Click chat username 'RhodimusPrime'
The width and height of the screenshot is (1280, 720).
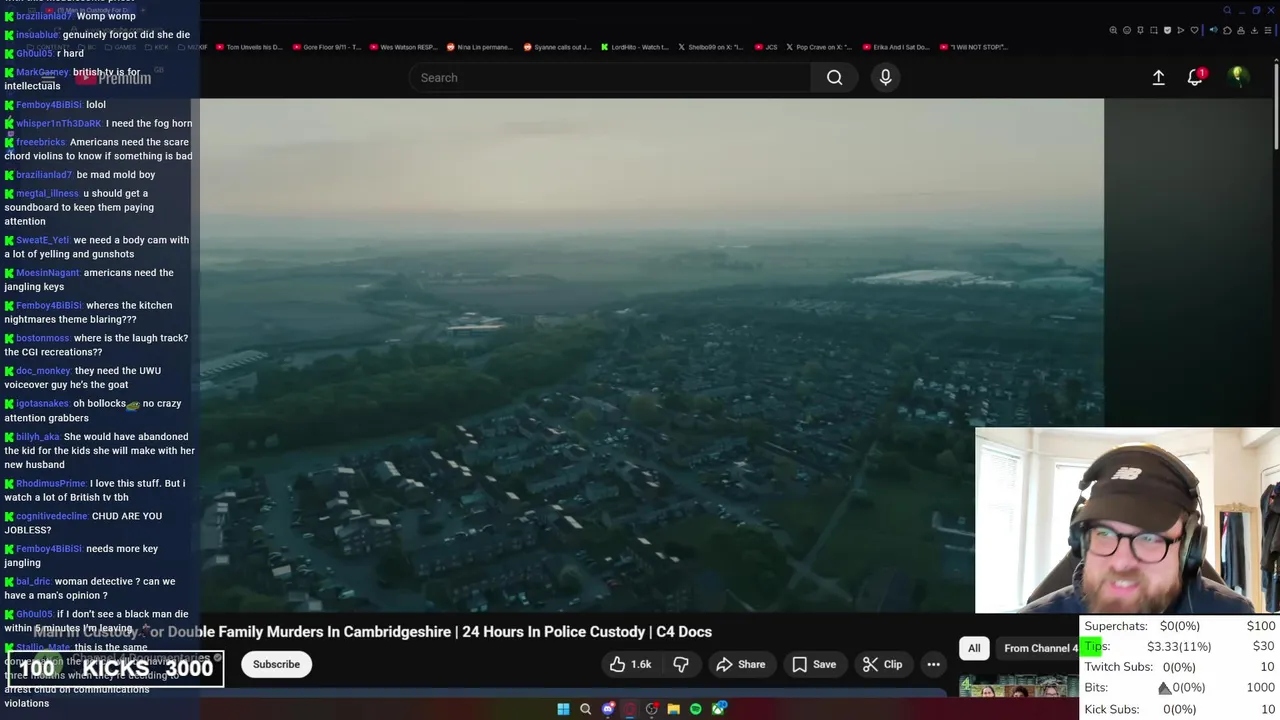coord(51,484)
